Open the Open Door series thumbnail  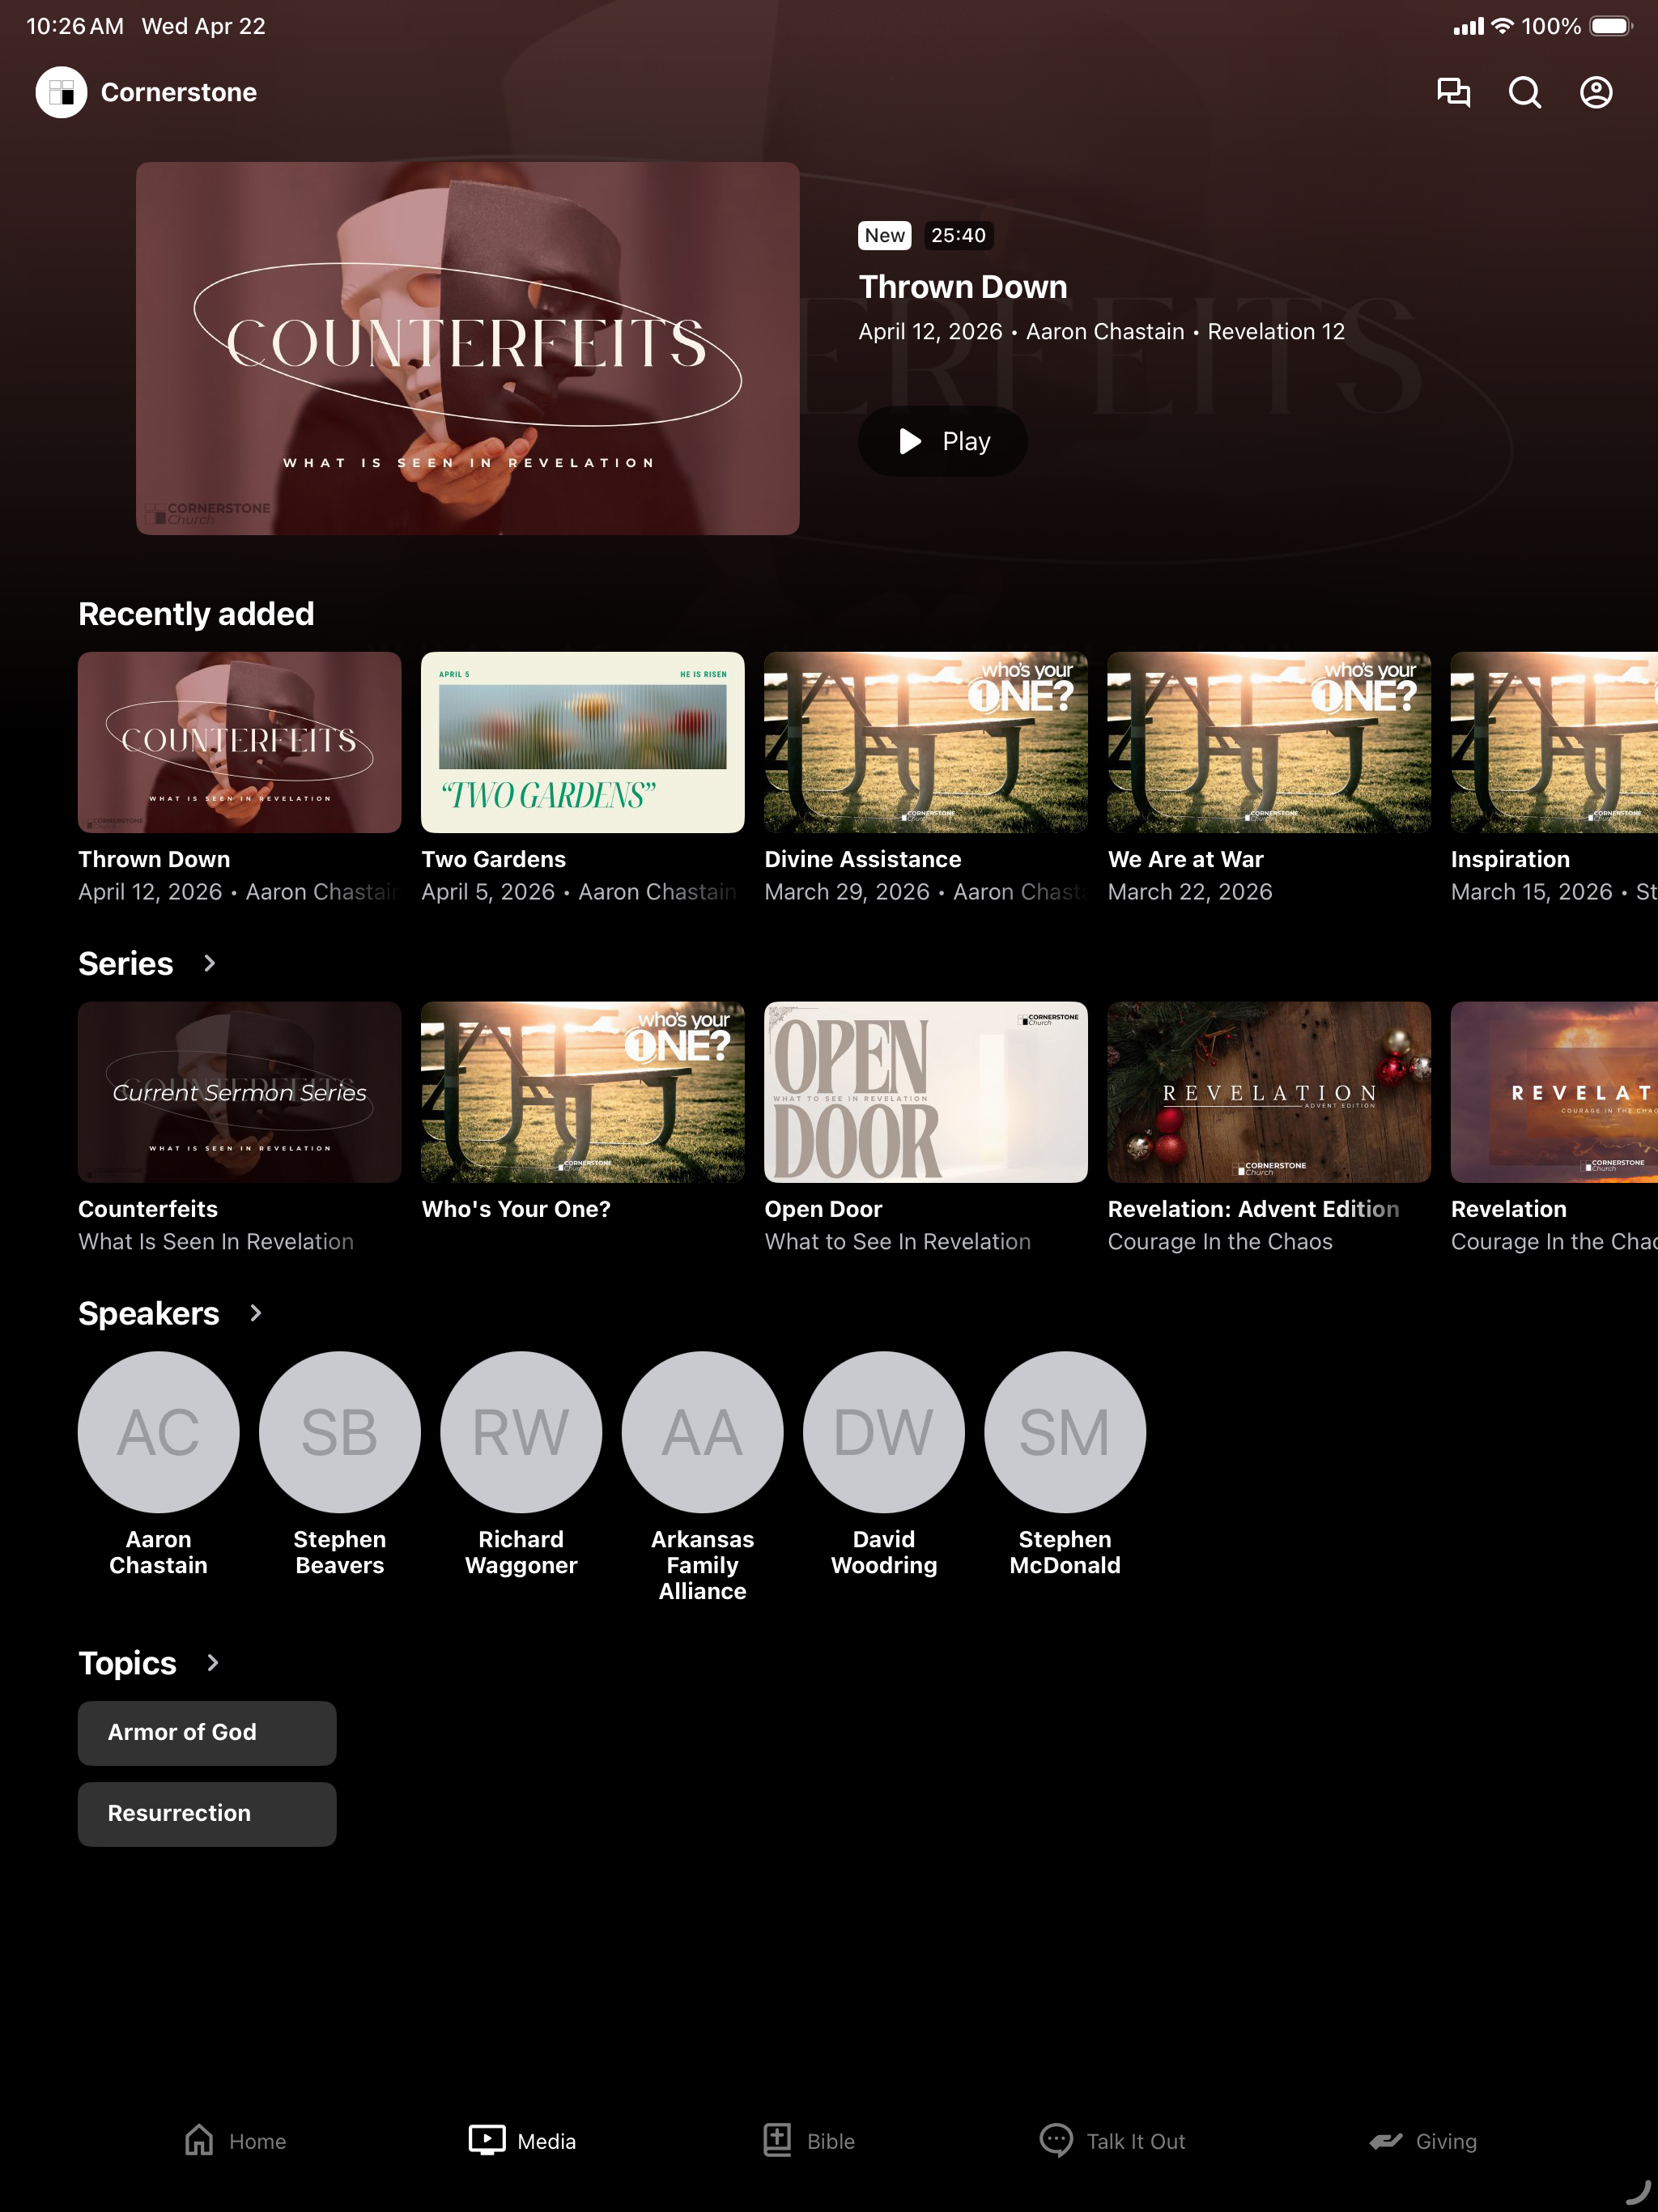(x=926, y=1092)
